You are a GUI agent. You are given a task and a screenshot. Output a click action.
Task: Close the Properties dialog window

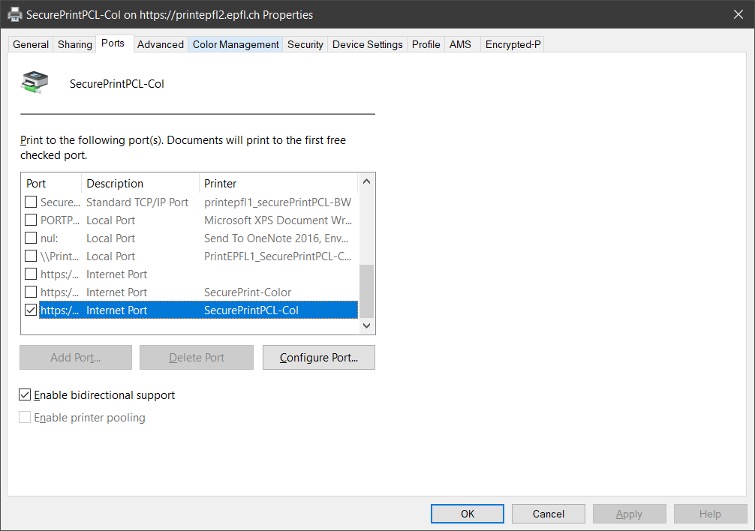[x=732, y=15]
